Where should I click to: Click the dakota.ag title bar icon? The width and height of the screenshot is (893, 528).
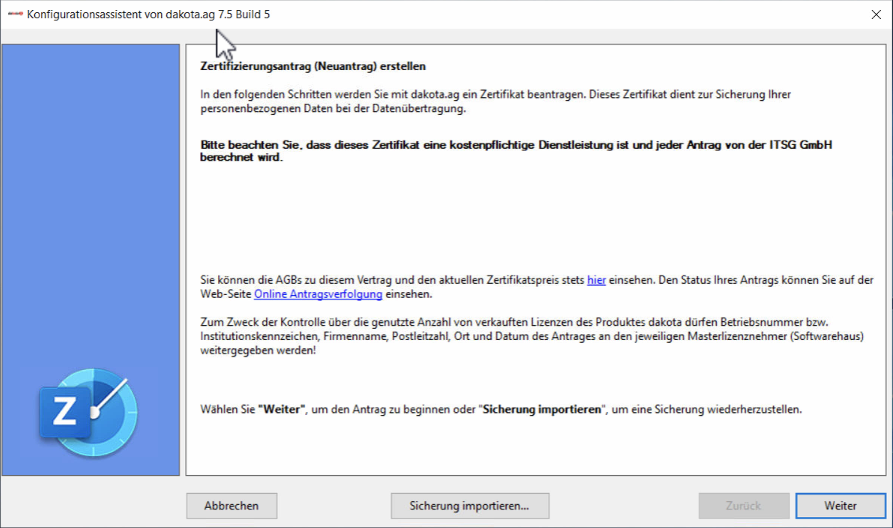point(15,14)
